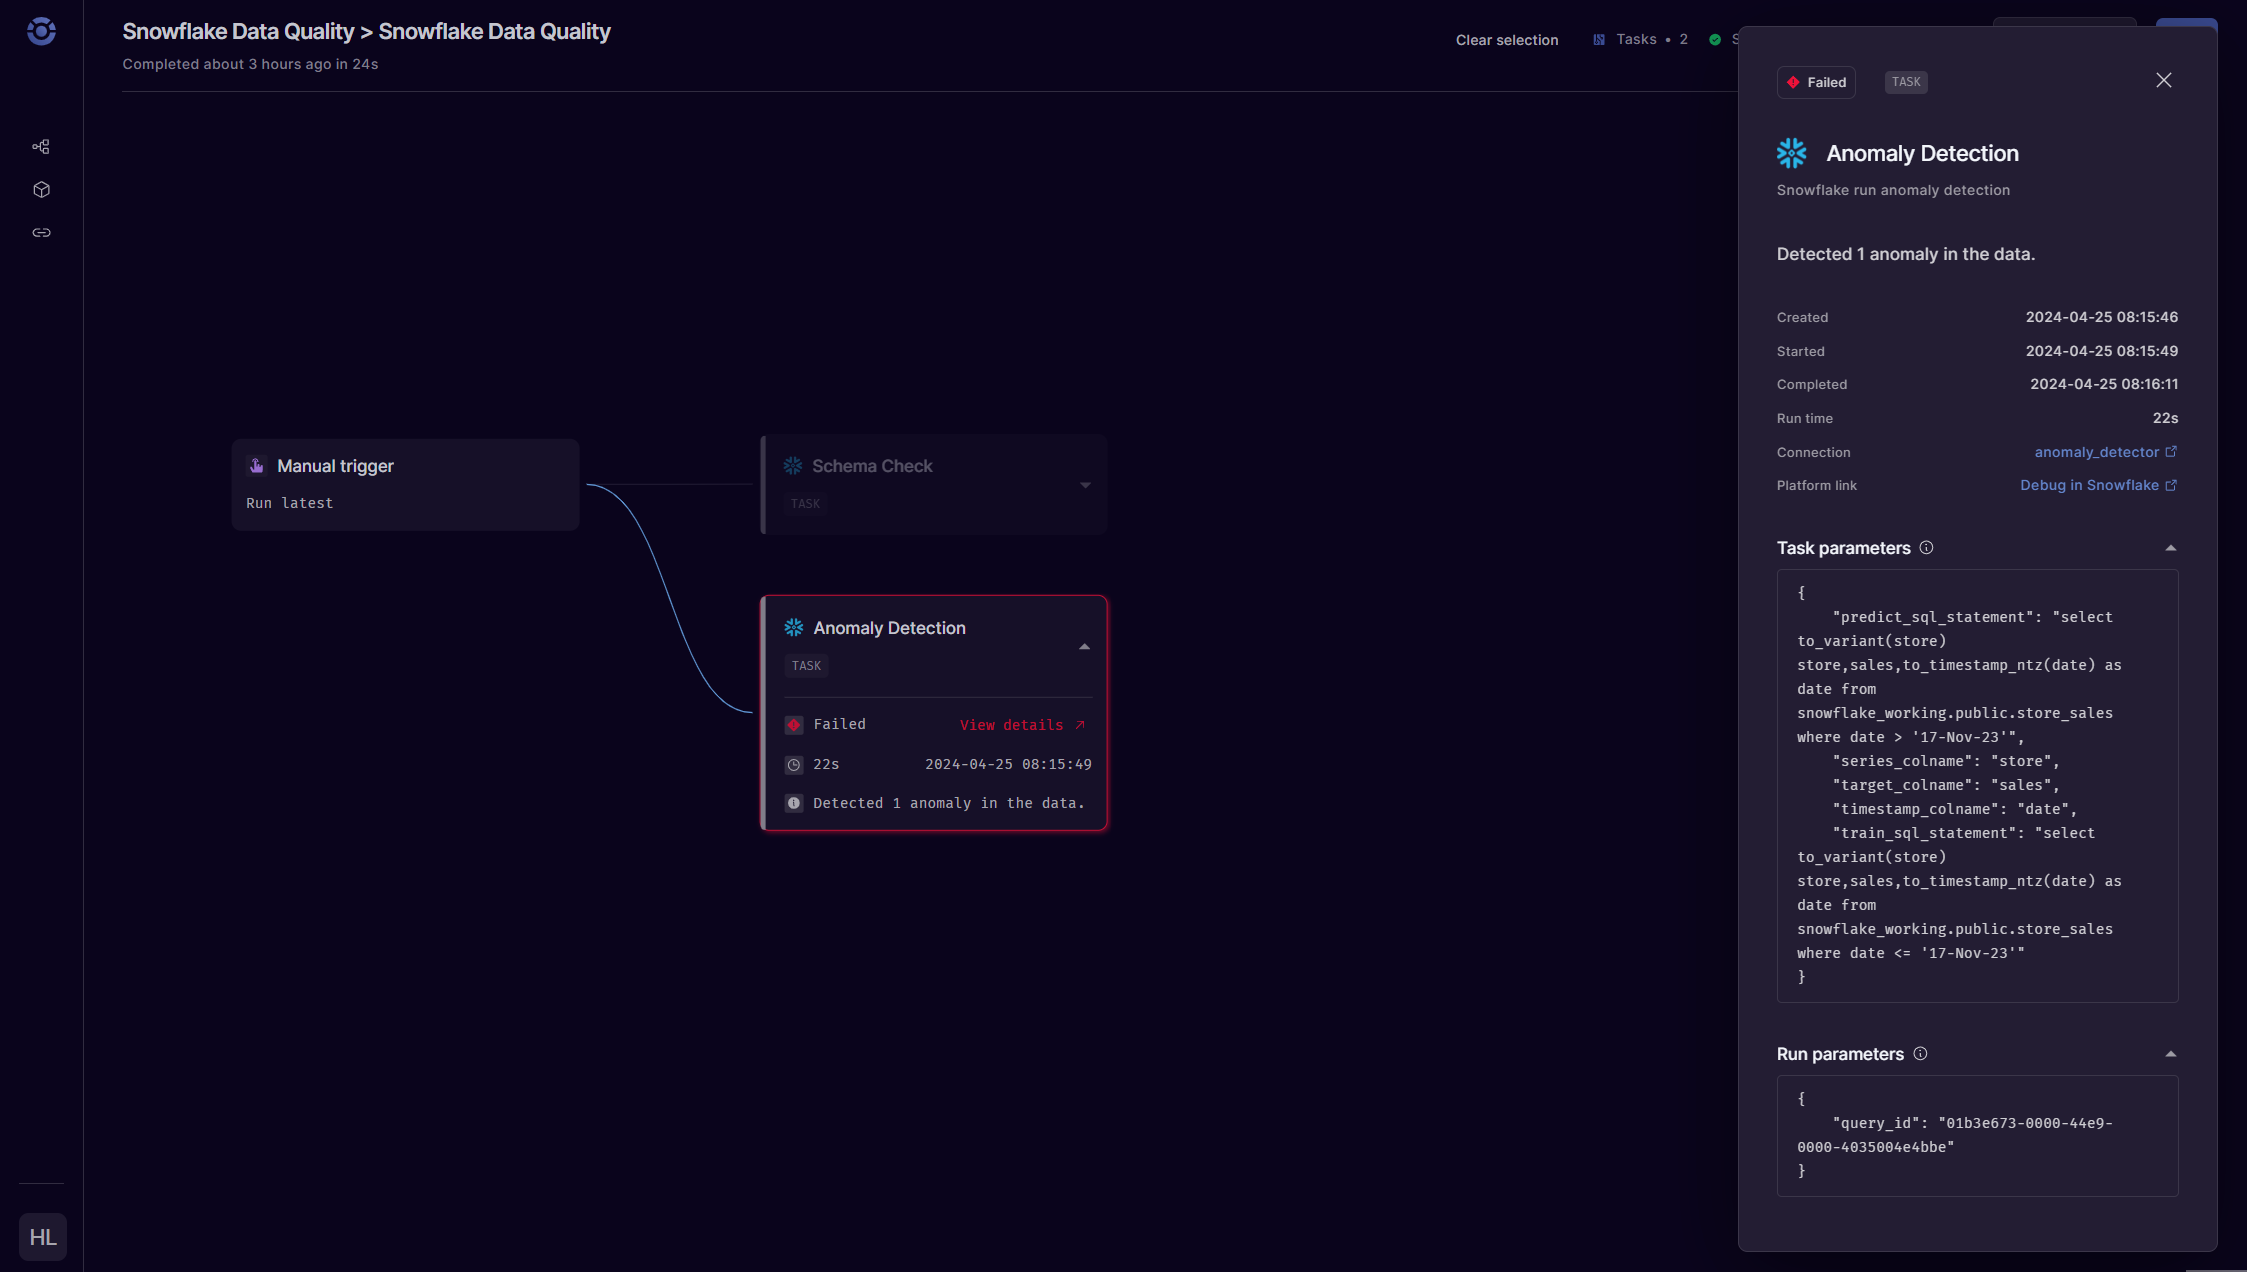Image resolution: width=2247 pixels, height=1272 pixels.
Task: Expand the Schema Check node chevron
Action: [1086, 484]
